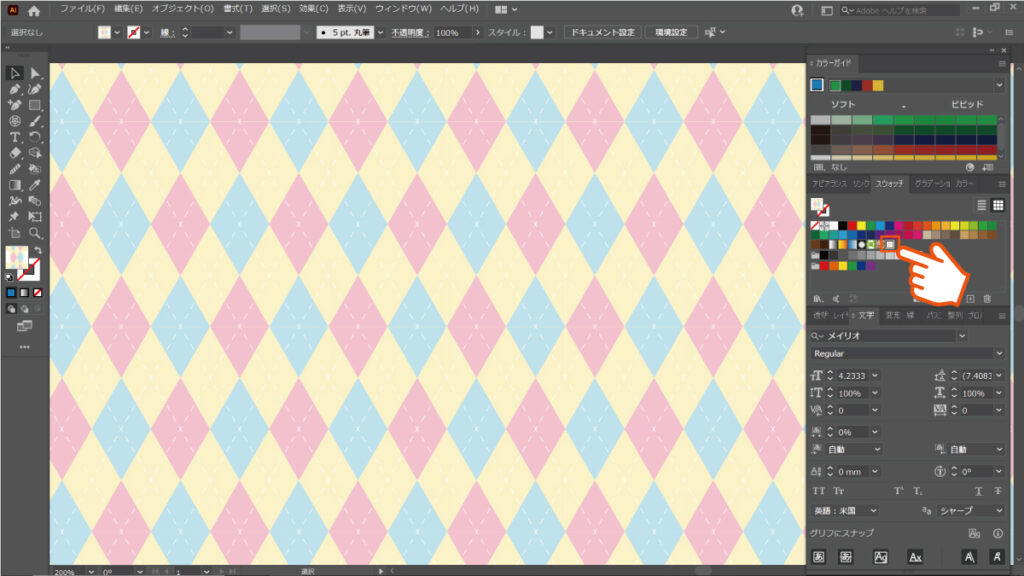Open the 5 pt. 丸筆 brush dropdown
Viewport: 1024px width, 576px height.
coord(380,32)
